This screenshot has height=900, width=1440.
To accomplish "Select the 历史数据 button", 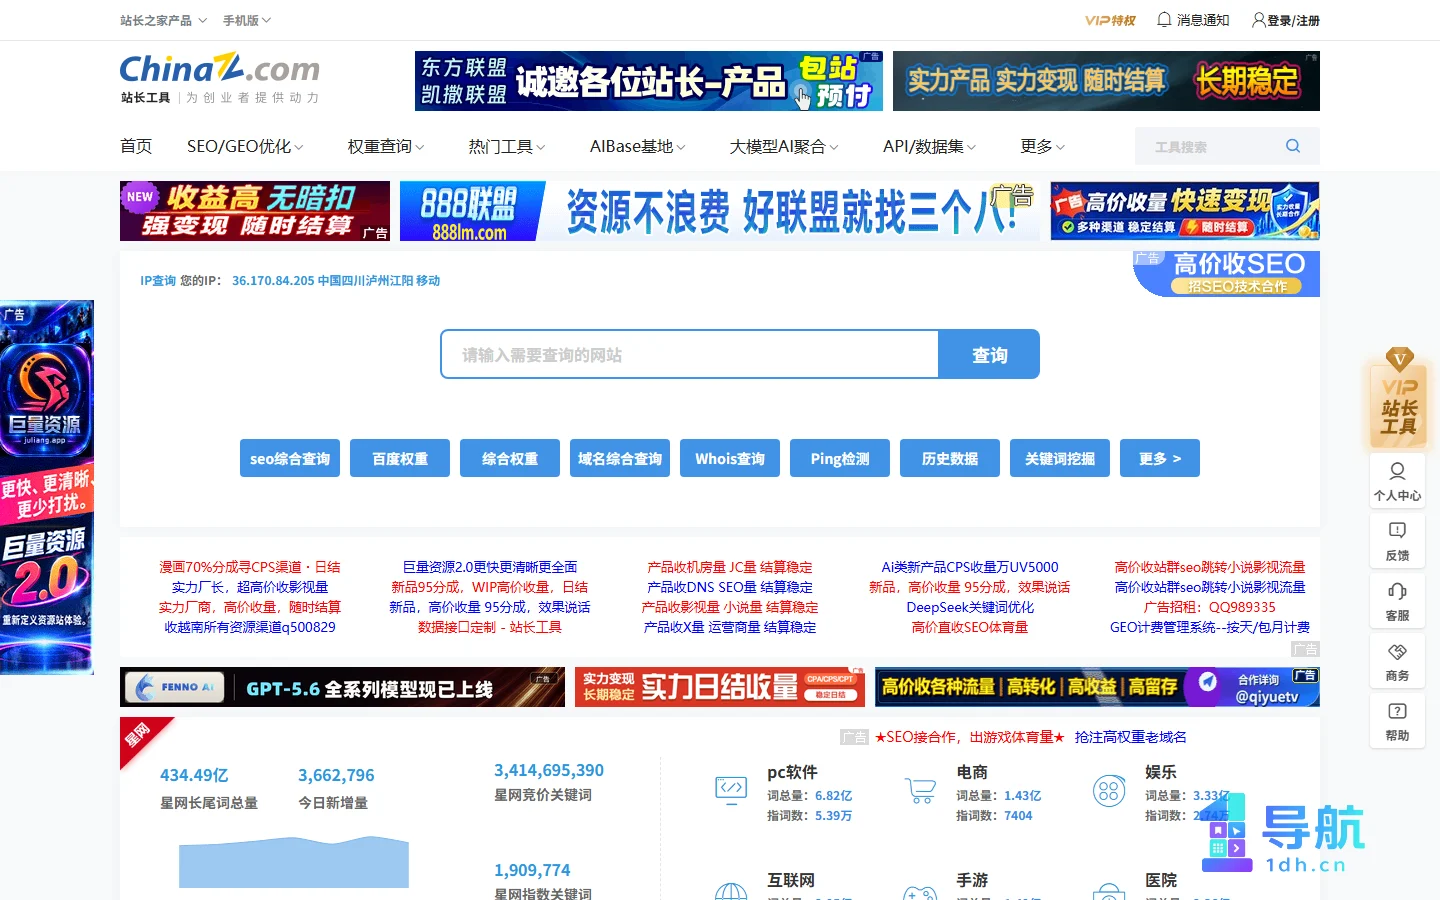I will click(950, 458).
